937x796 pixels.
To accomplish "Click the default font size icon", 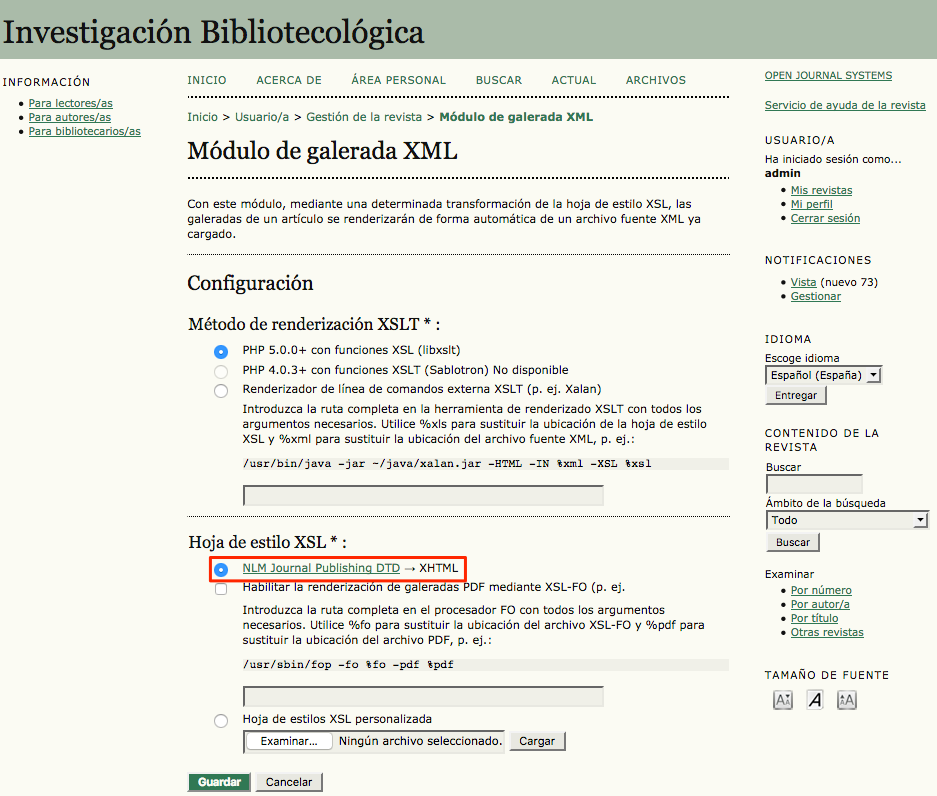I will click(x=815, y=700).
